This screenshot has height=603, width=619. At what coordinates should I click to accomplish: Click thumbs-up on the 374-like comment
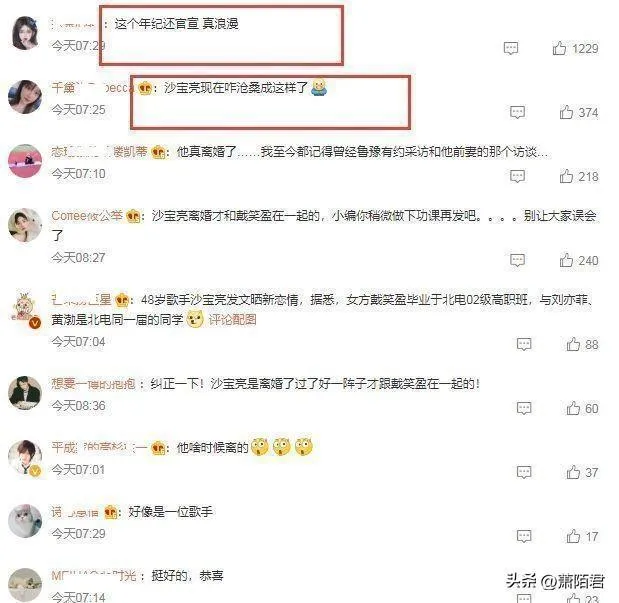pos(566,112)
